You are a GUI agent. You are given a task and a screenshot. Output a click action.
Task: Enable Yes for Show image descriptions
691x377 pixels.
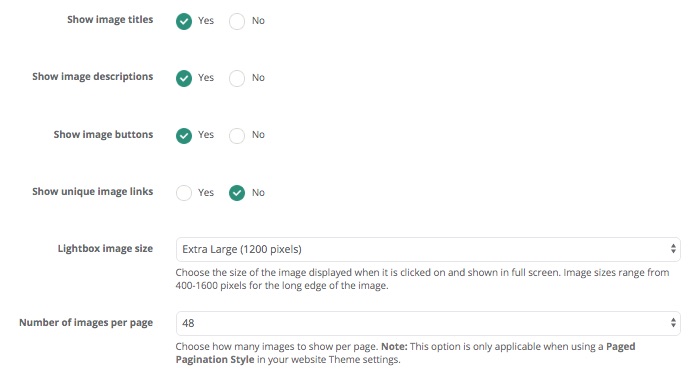[x=184, y=78]
